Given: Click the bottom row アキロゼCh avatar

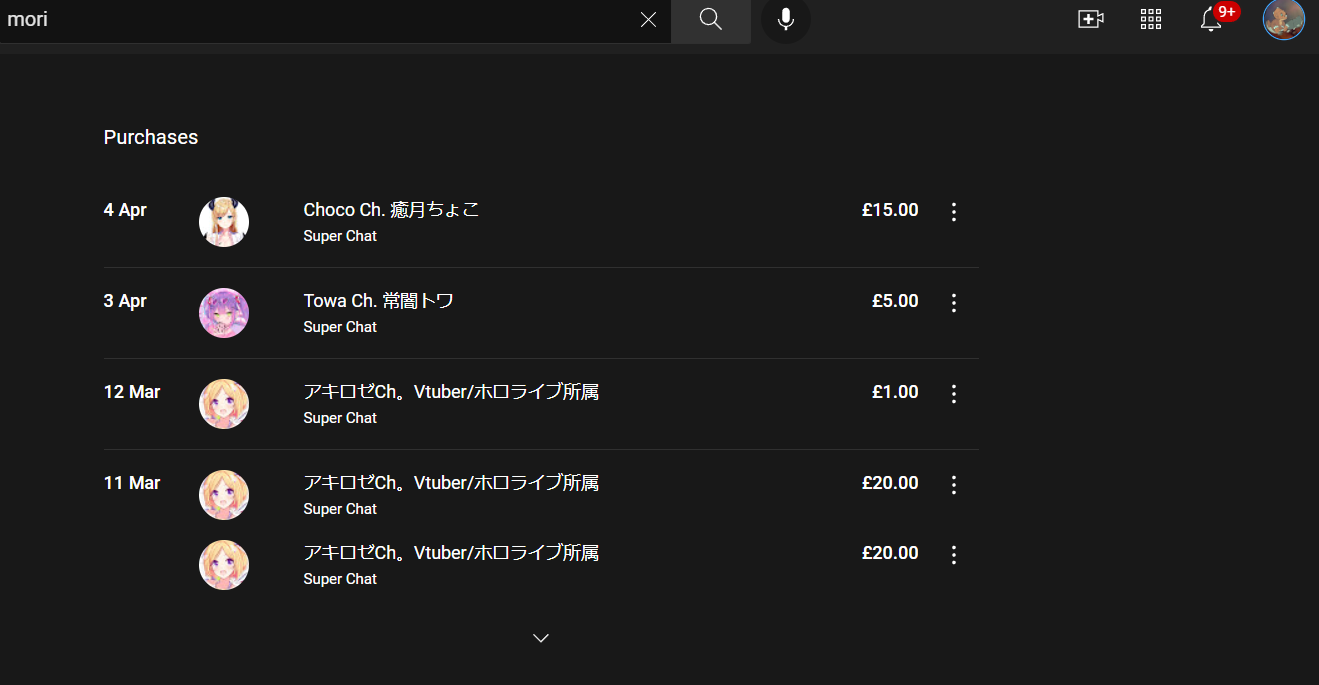Looking at the screenshot, I should tap(224, 565).
